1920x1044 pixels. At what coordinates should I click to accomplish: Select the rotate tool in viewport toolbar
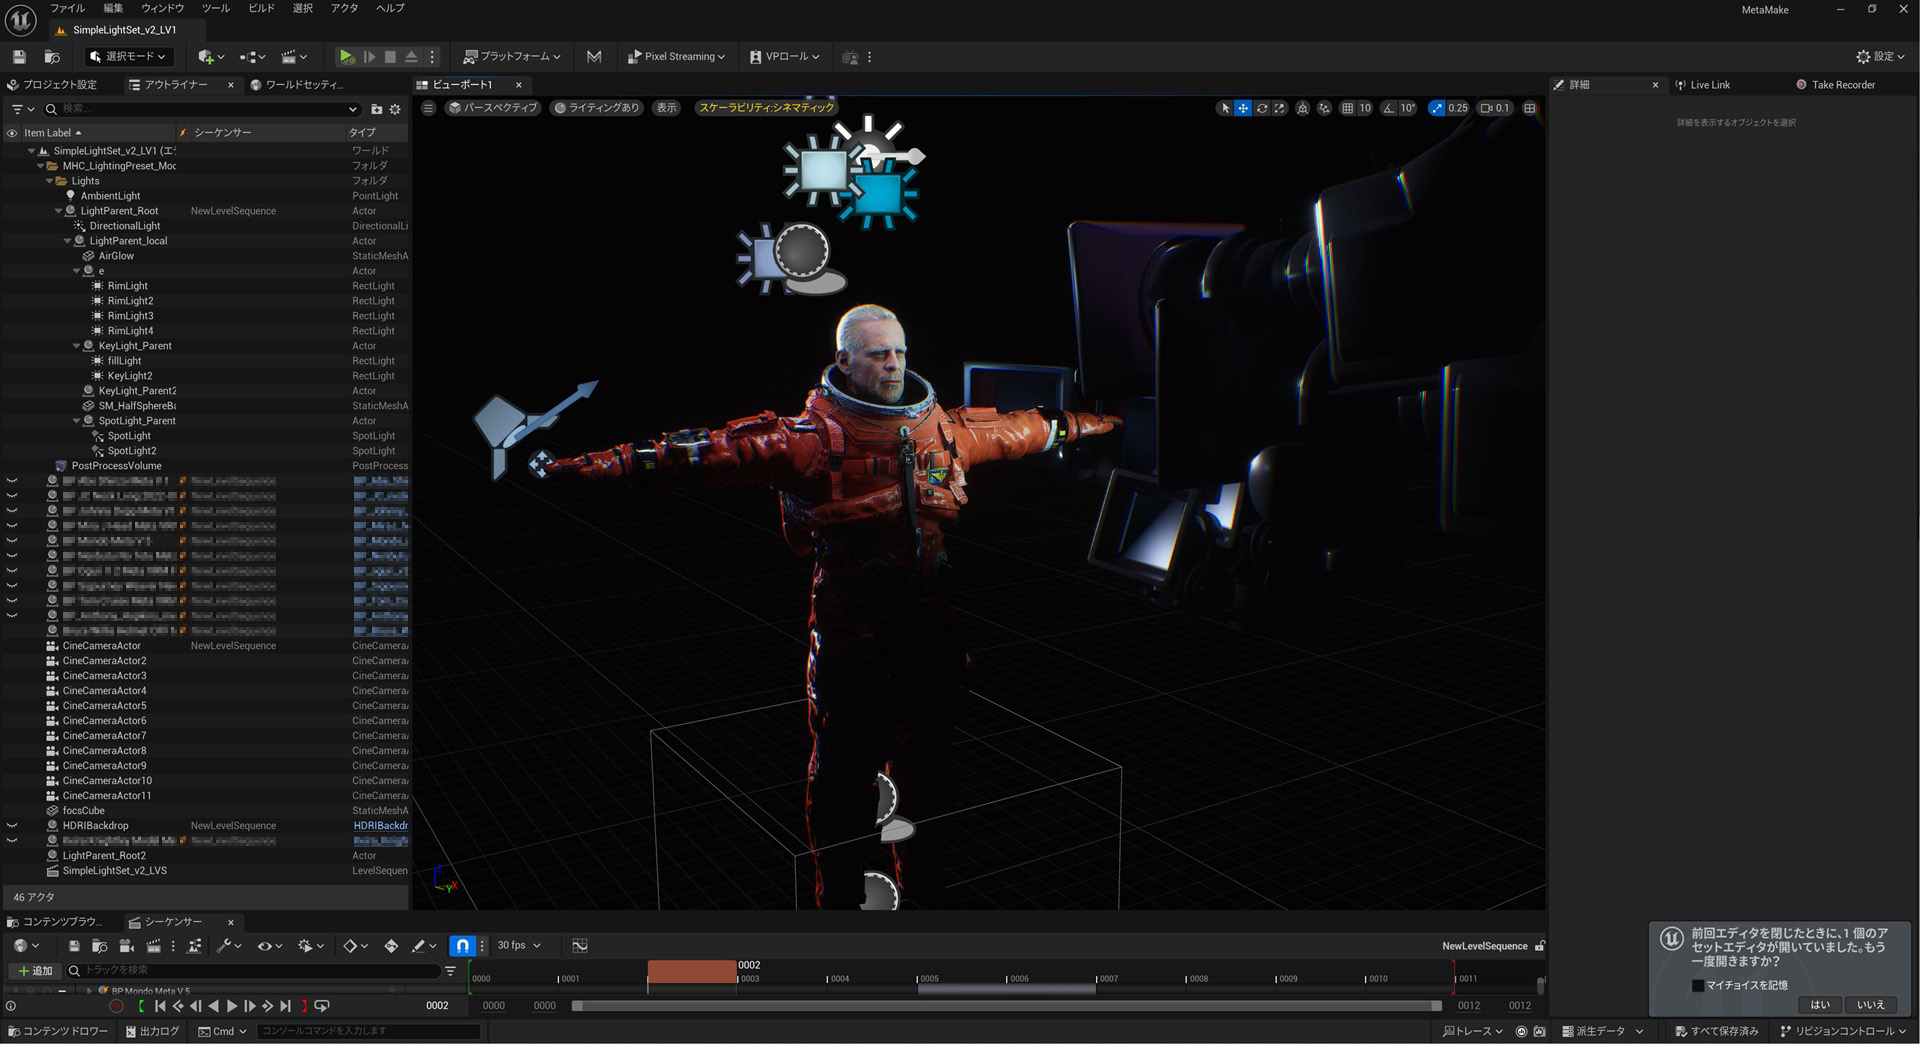point(1261,108)
